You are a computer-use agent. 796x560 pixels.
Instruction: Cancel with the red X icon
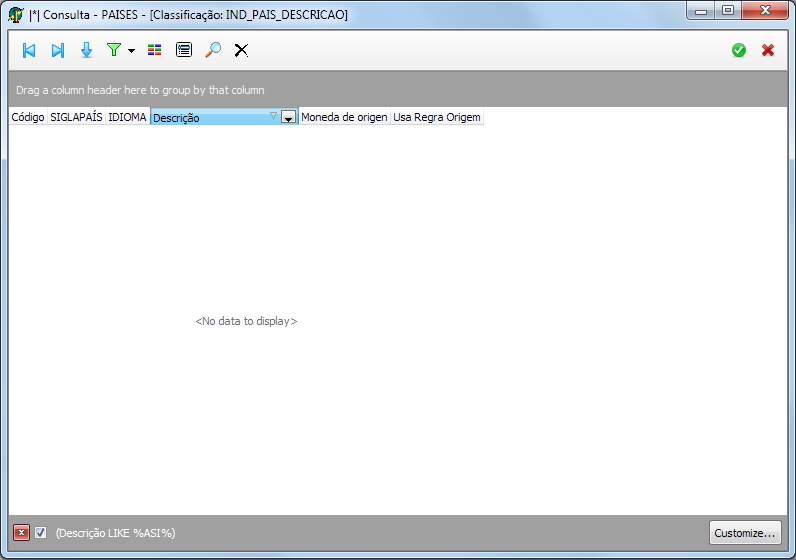[x=768, y=50]
